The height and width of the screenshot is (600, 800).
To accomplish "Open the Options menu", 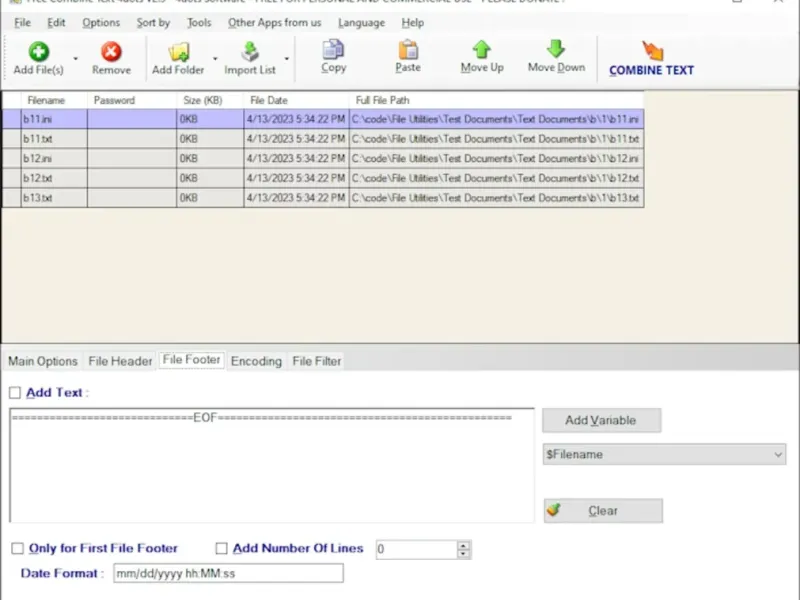I will click(x=101, y=22).
